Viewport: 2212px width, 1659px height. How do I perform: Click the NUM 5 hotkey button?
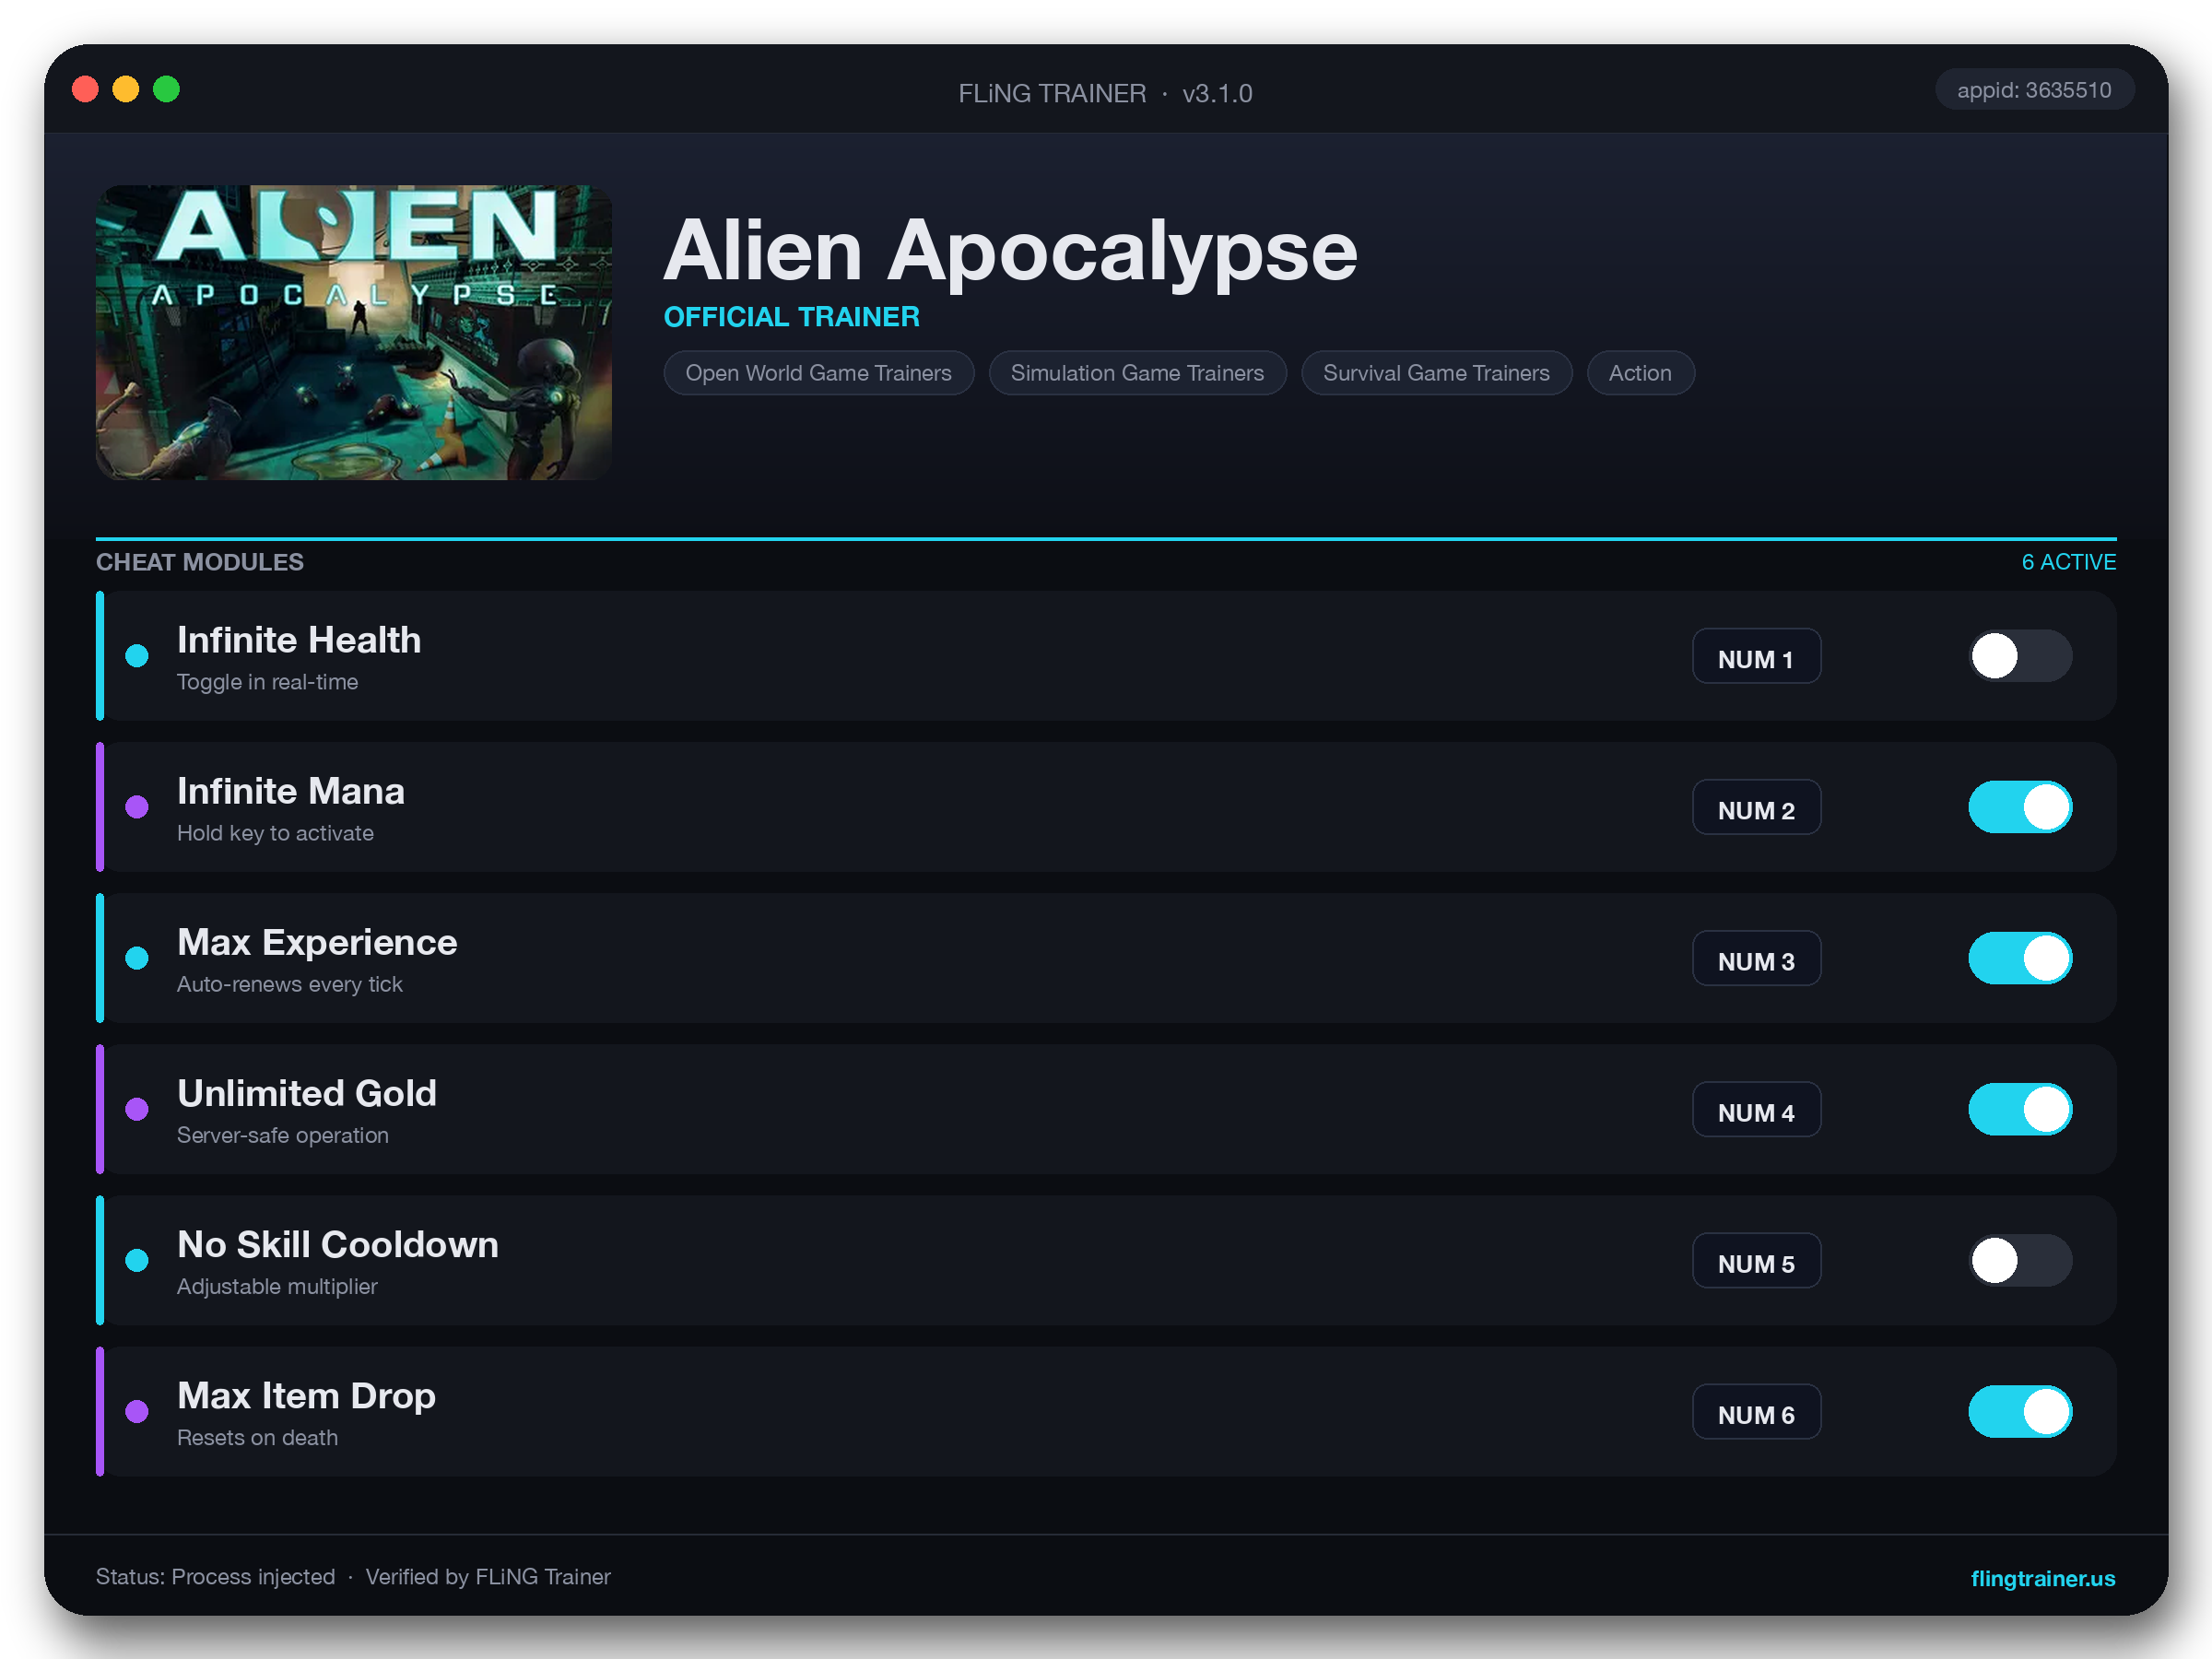(1756, 1260)
